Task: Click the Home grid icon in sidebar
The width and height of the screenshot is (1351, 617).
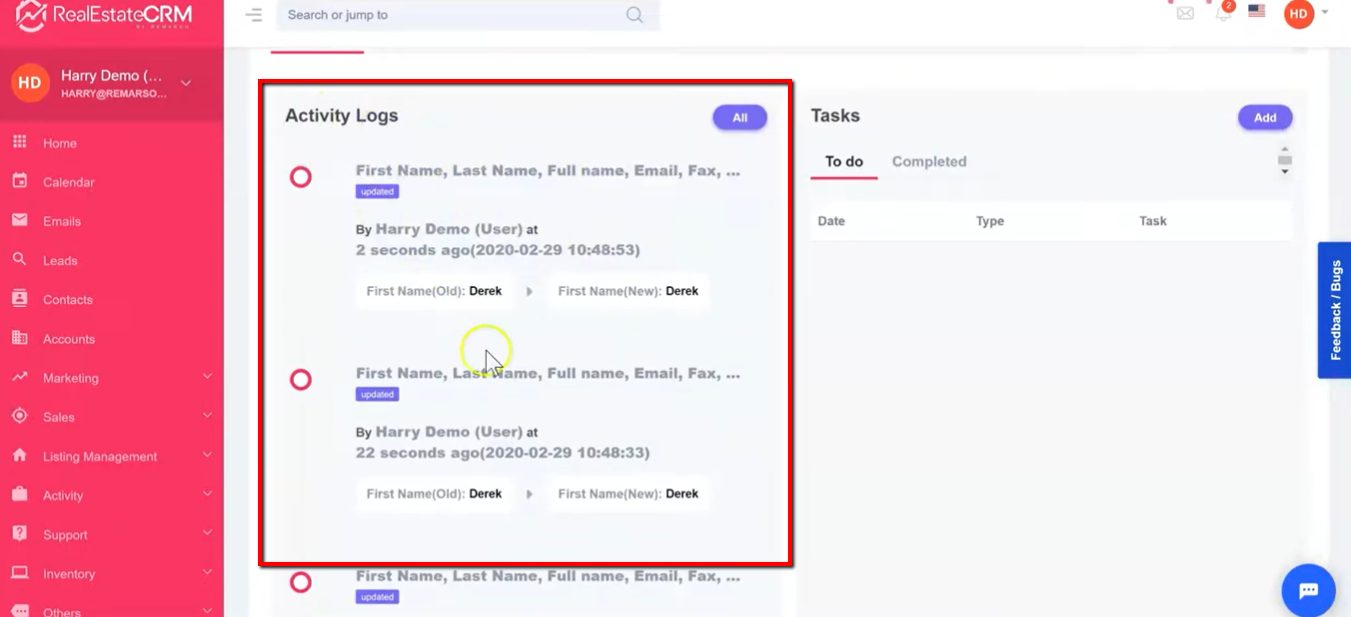Action: tap(19, 143)
